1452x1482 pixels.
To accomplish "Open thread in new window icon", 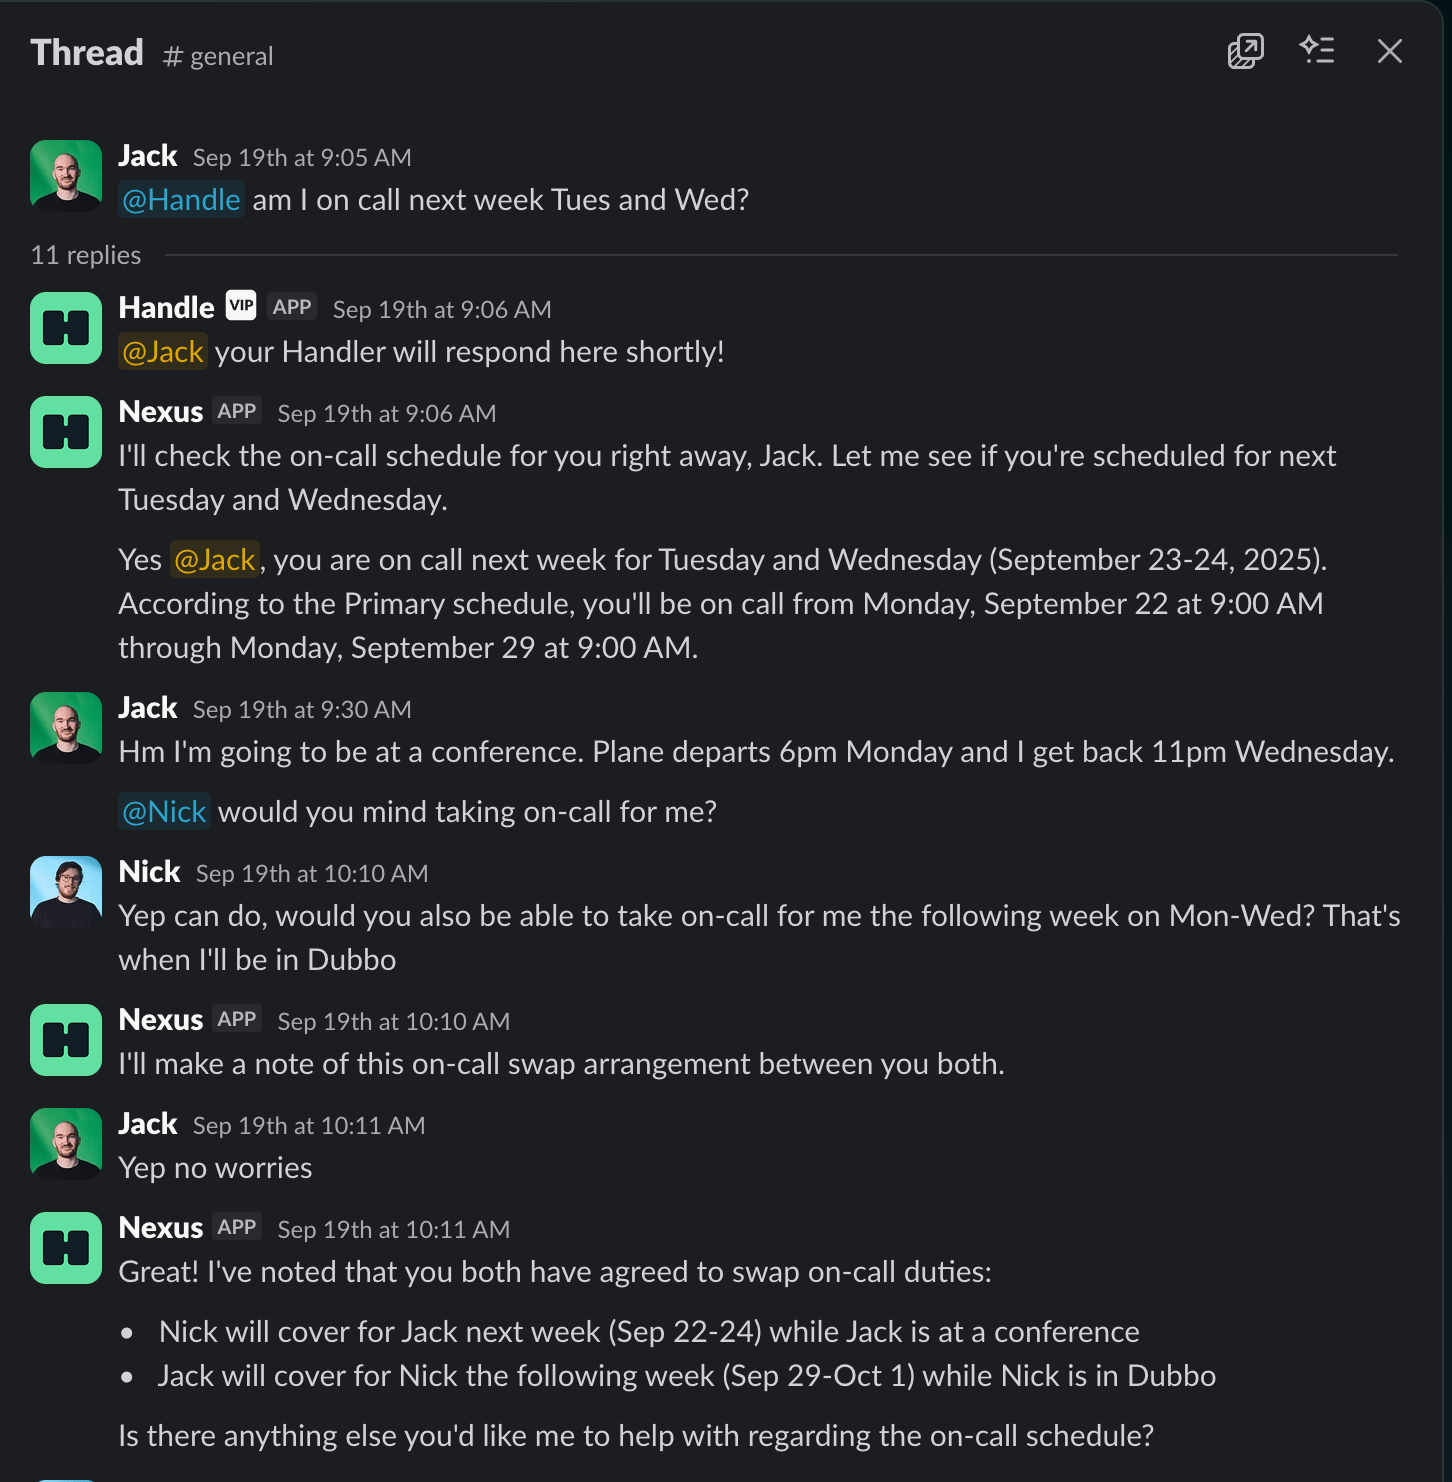I will click(1245, 51).
